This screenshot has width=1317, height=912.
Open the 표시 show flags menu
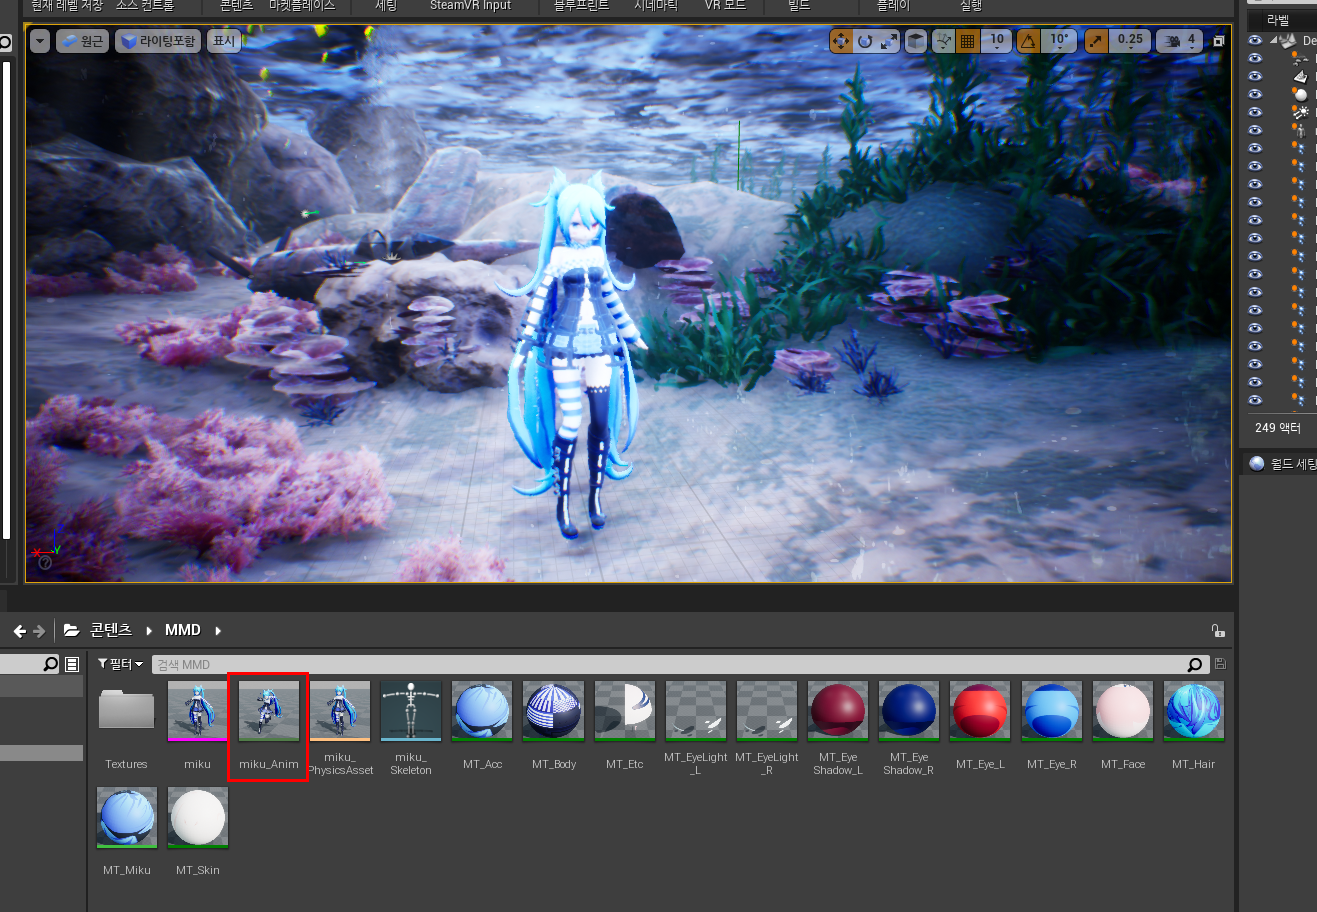(x=224, y=41)
